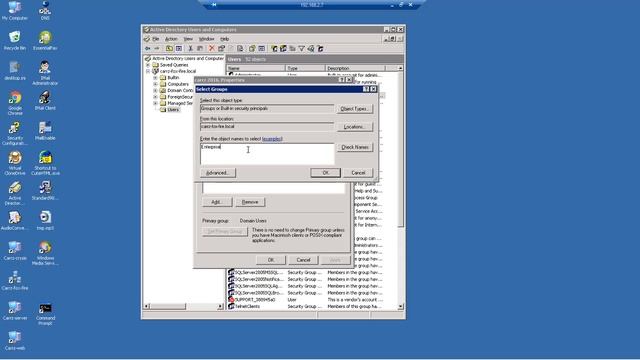Viewport: 640px width, 360px height.
Task: Open the EssentialPim desktop shortcut
Action: click(45, 40)
